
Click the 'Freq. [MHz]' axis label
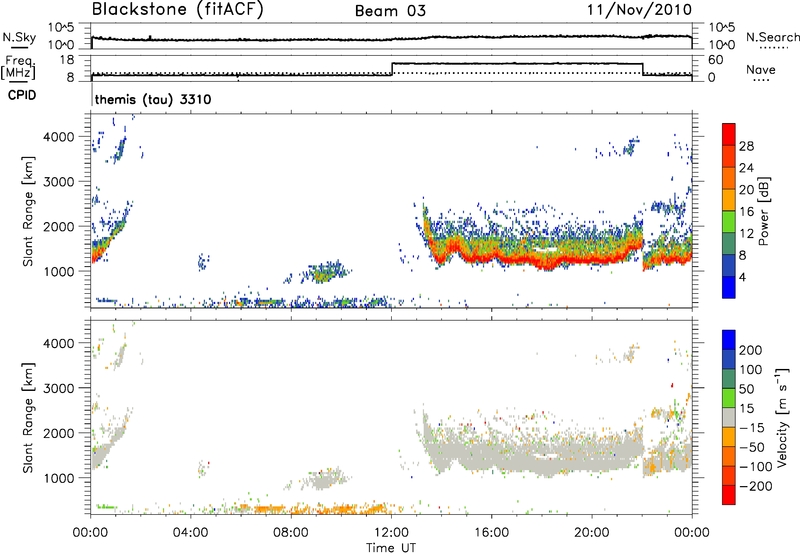pos(18,68)
